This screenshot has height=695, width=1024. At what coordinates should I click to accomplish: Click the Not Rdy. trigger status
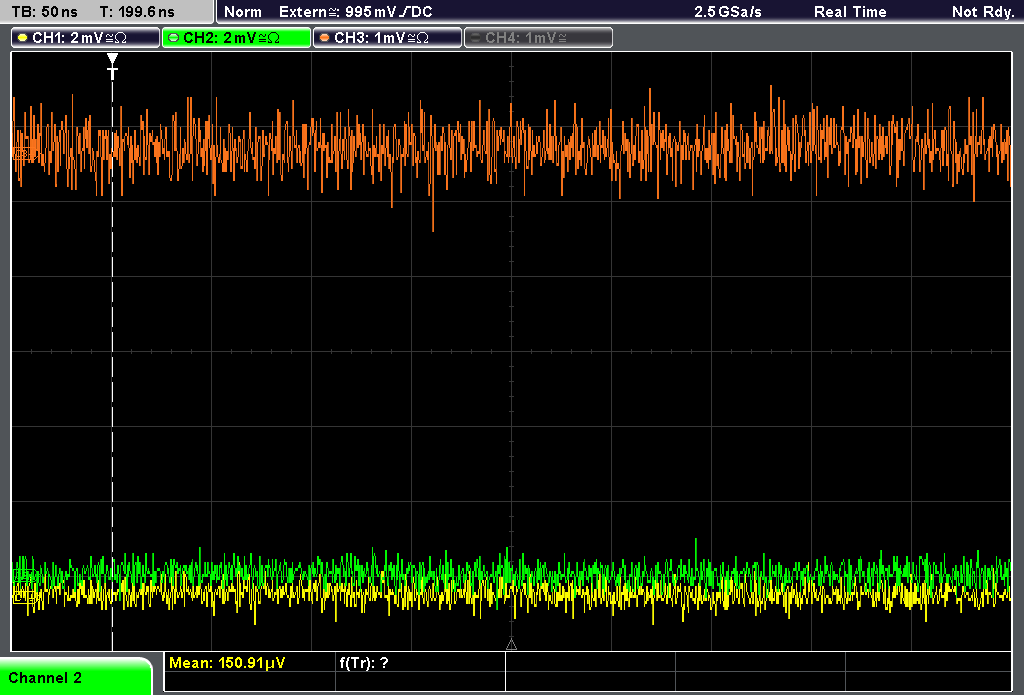coord(982,12)
